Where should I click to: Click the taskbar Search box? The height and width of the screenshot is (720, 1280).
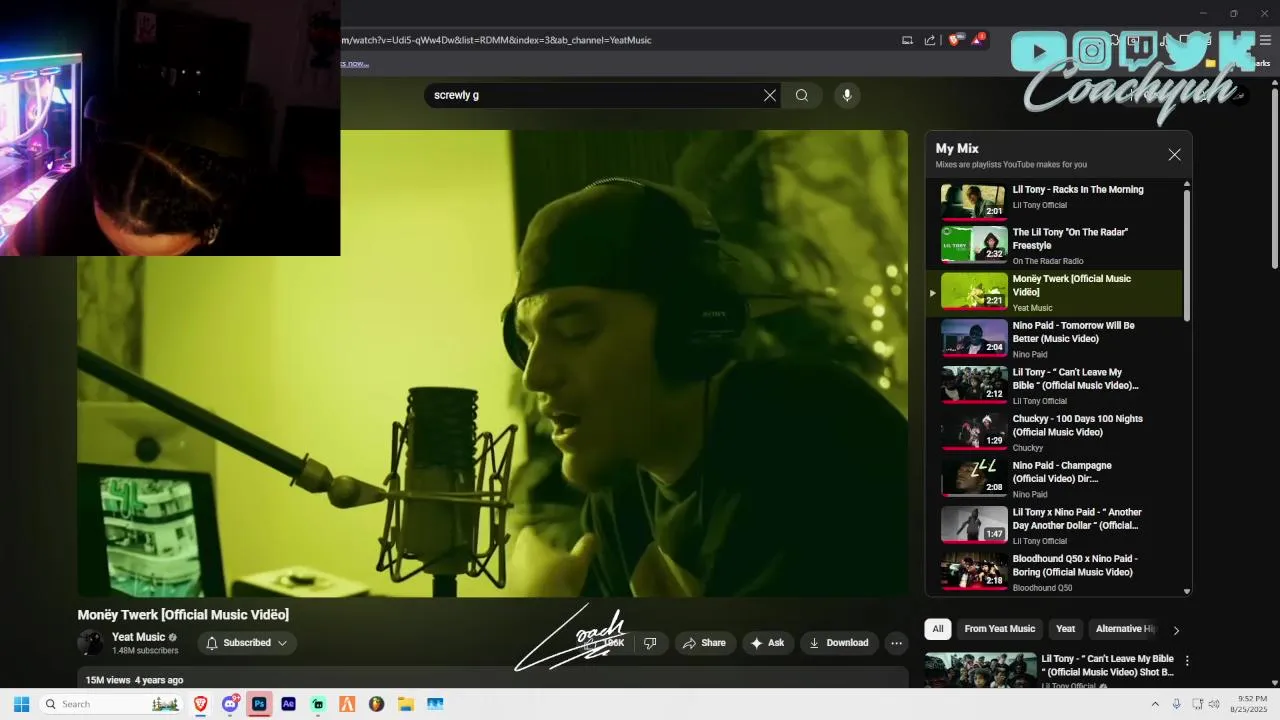[x=110, y=704]
